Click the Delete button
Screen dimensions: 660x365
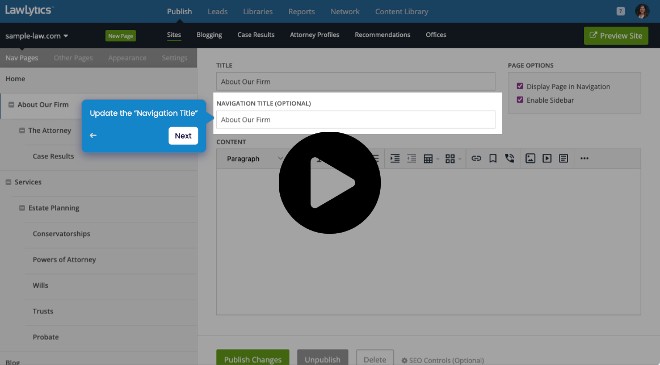[x=375, y=357]
